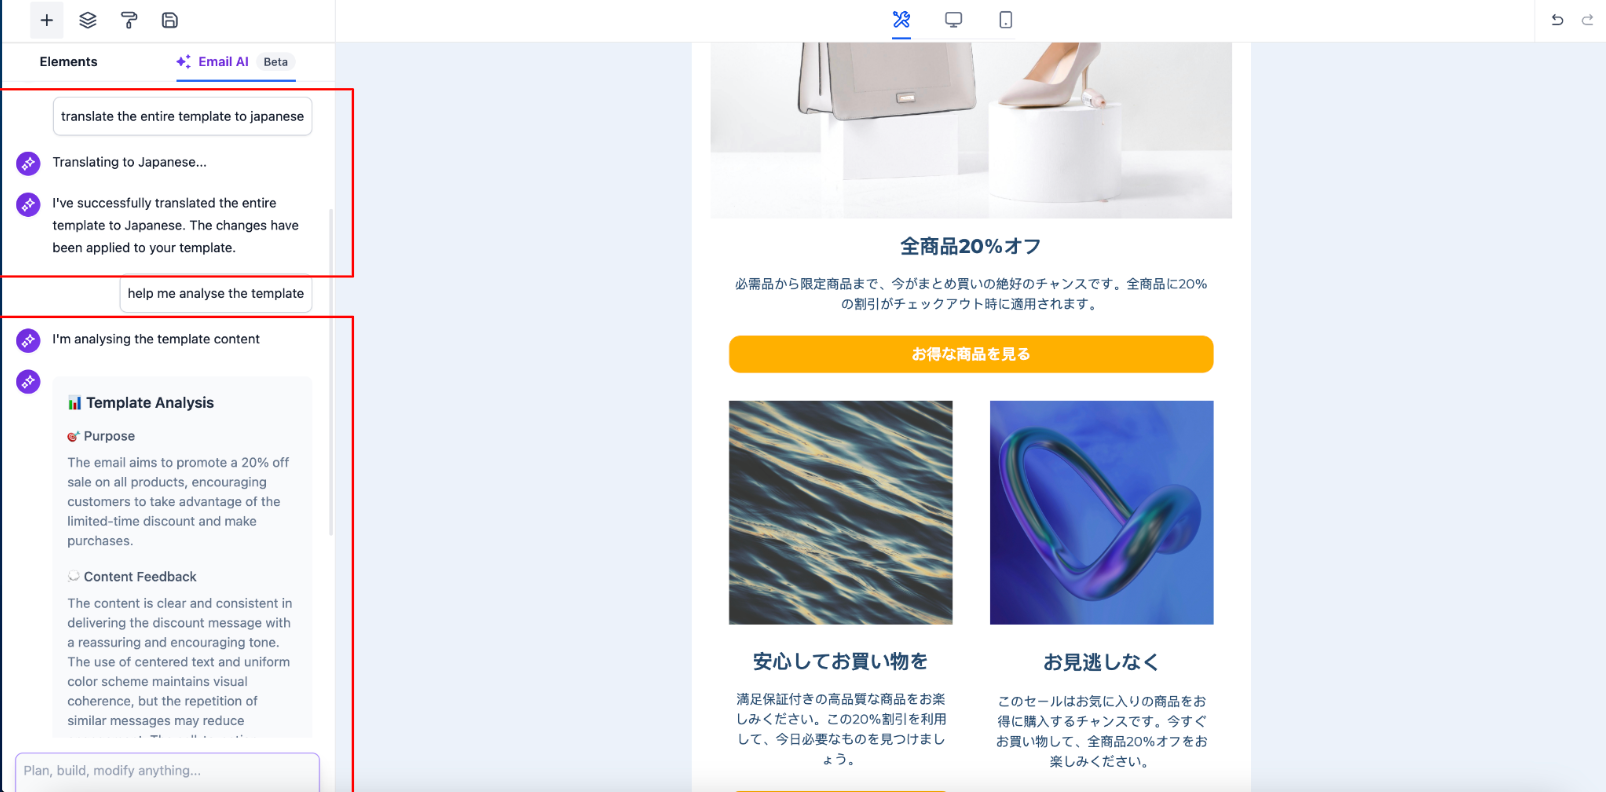Click paragraph starting このセールはお気に入り
The image size is (1606, 792).
[1102, 731]
